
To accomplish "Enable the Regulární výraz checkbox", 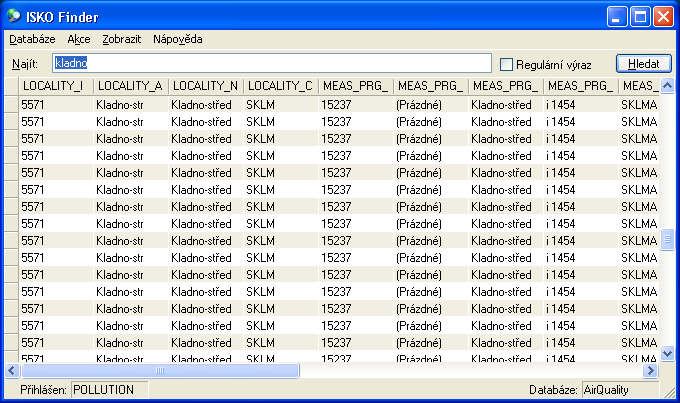I will point(507,64).
